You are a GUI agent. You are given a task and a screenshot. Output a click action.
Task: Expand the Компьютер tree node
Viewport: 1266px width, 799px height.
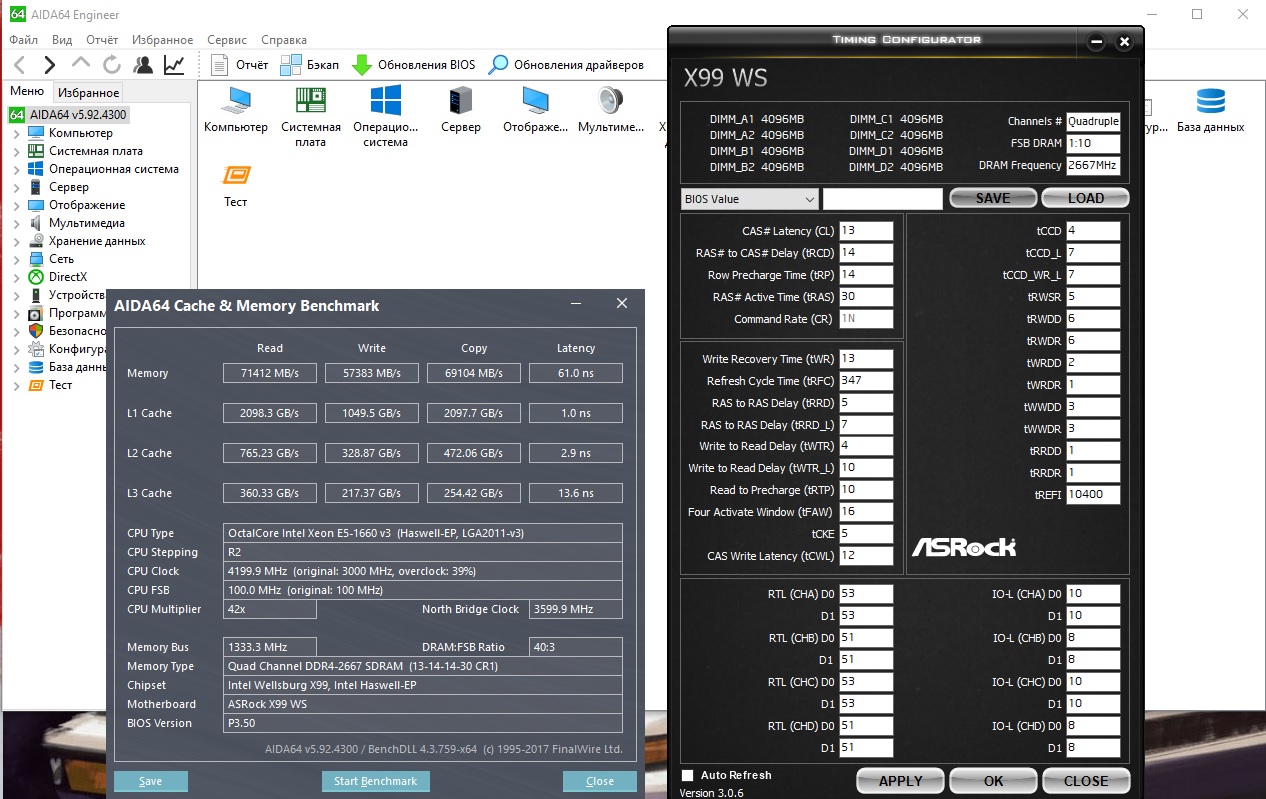[16, 133]
